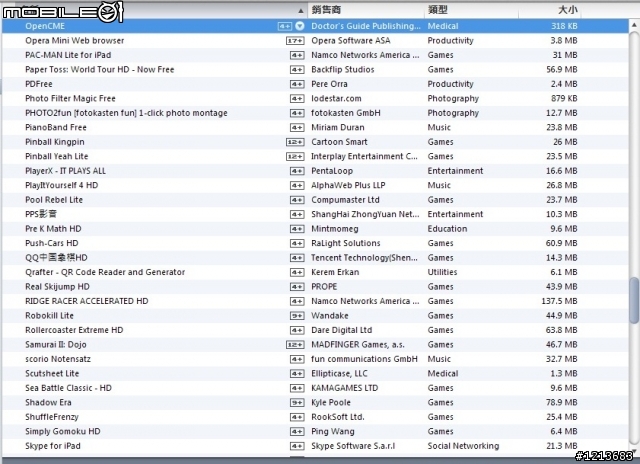The height and width of the screenshot is (464, 640).
Task: Select the OpenCME row
Action: 315,26
